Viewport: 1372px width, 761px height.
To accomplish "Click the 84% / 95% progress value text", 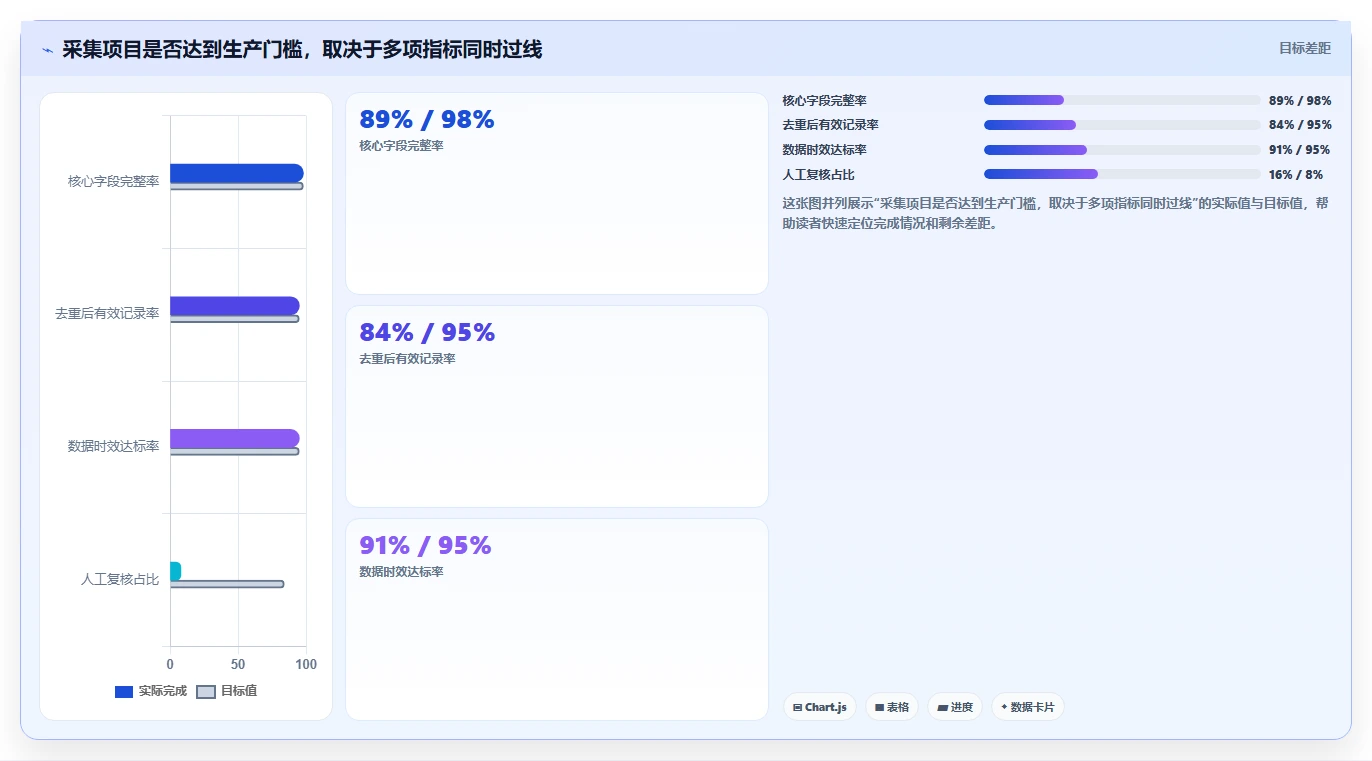I will 1300,125.
